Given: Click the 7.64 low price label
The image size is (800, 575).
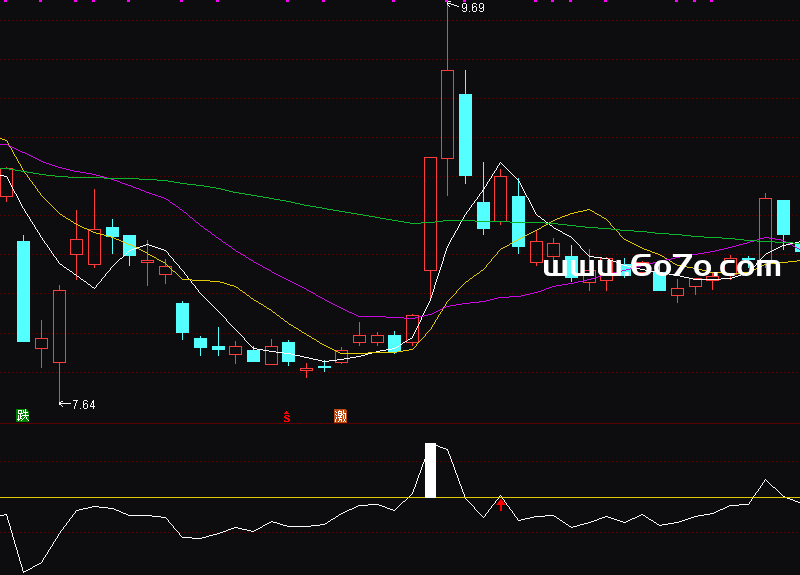Looking at the screenshot, I should pos(83,404).
